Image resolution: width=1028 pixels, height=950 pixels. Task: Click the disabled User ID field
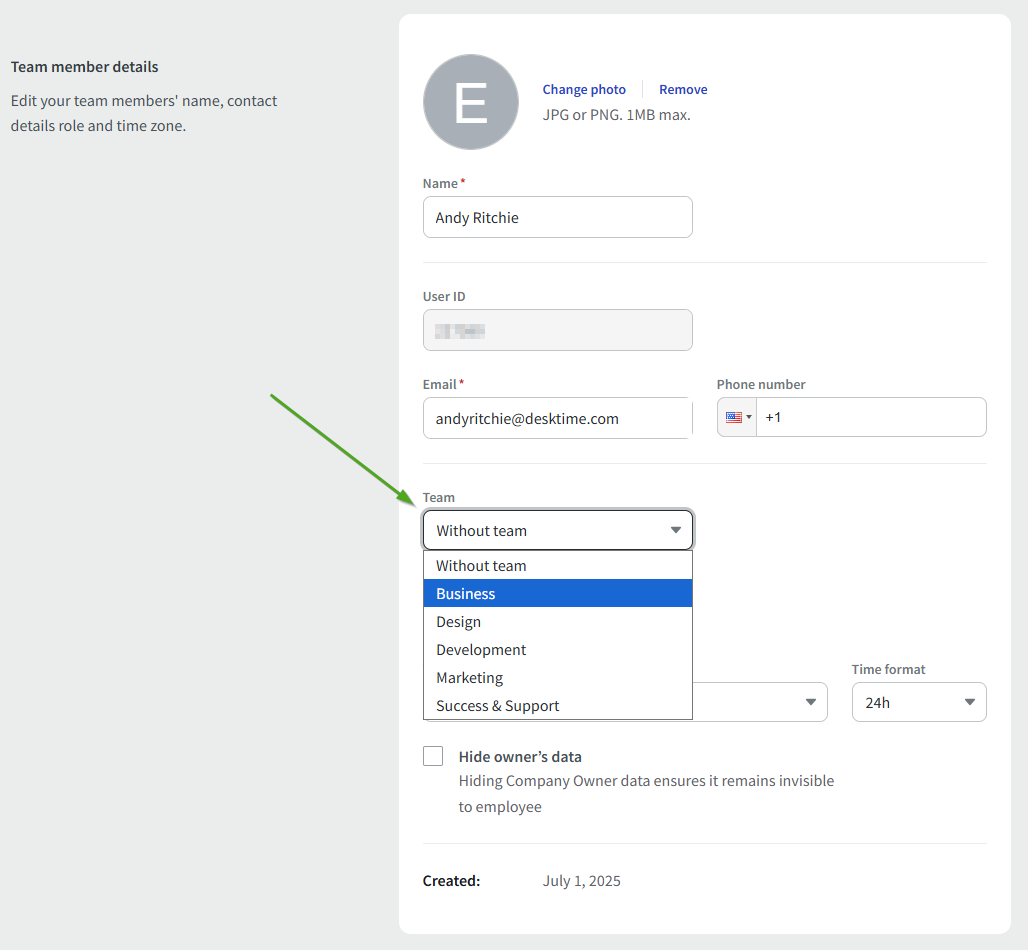(x=557, y=330)
